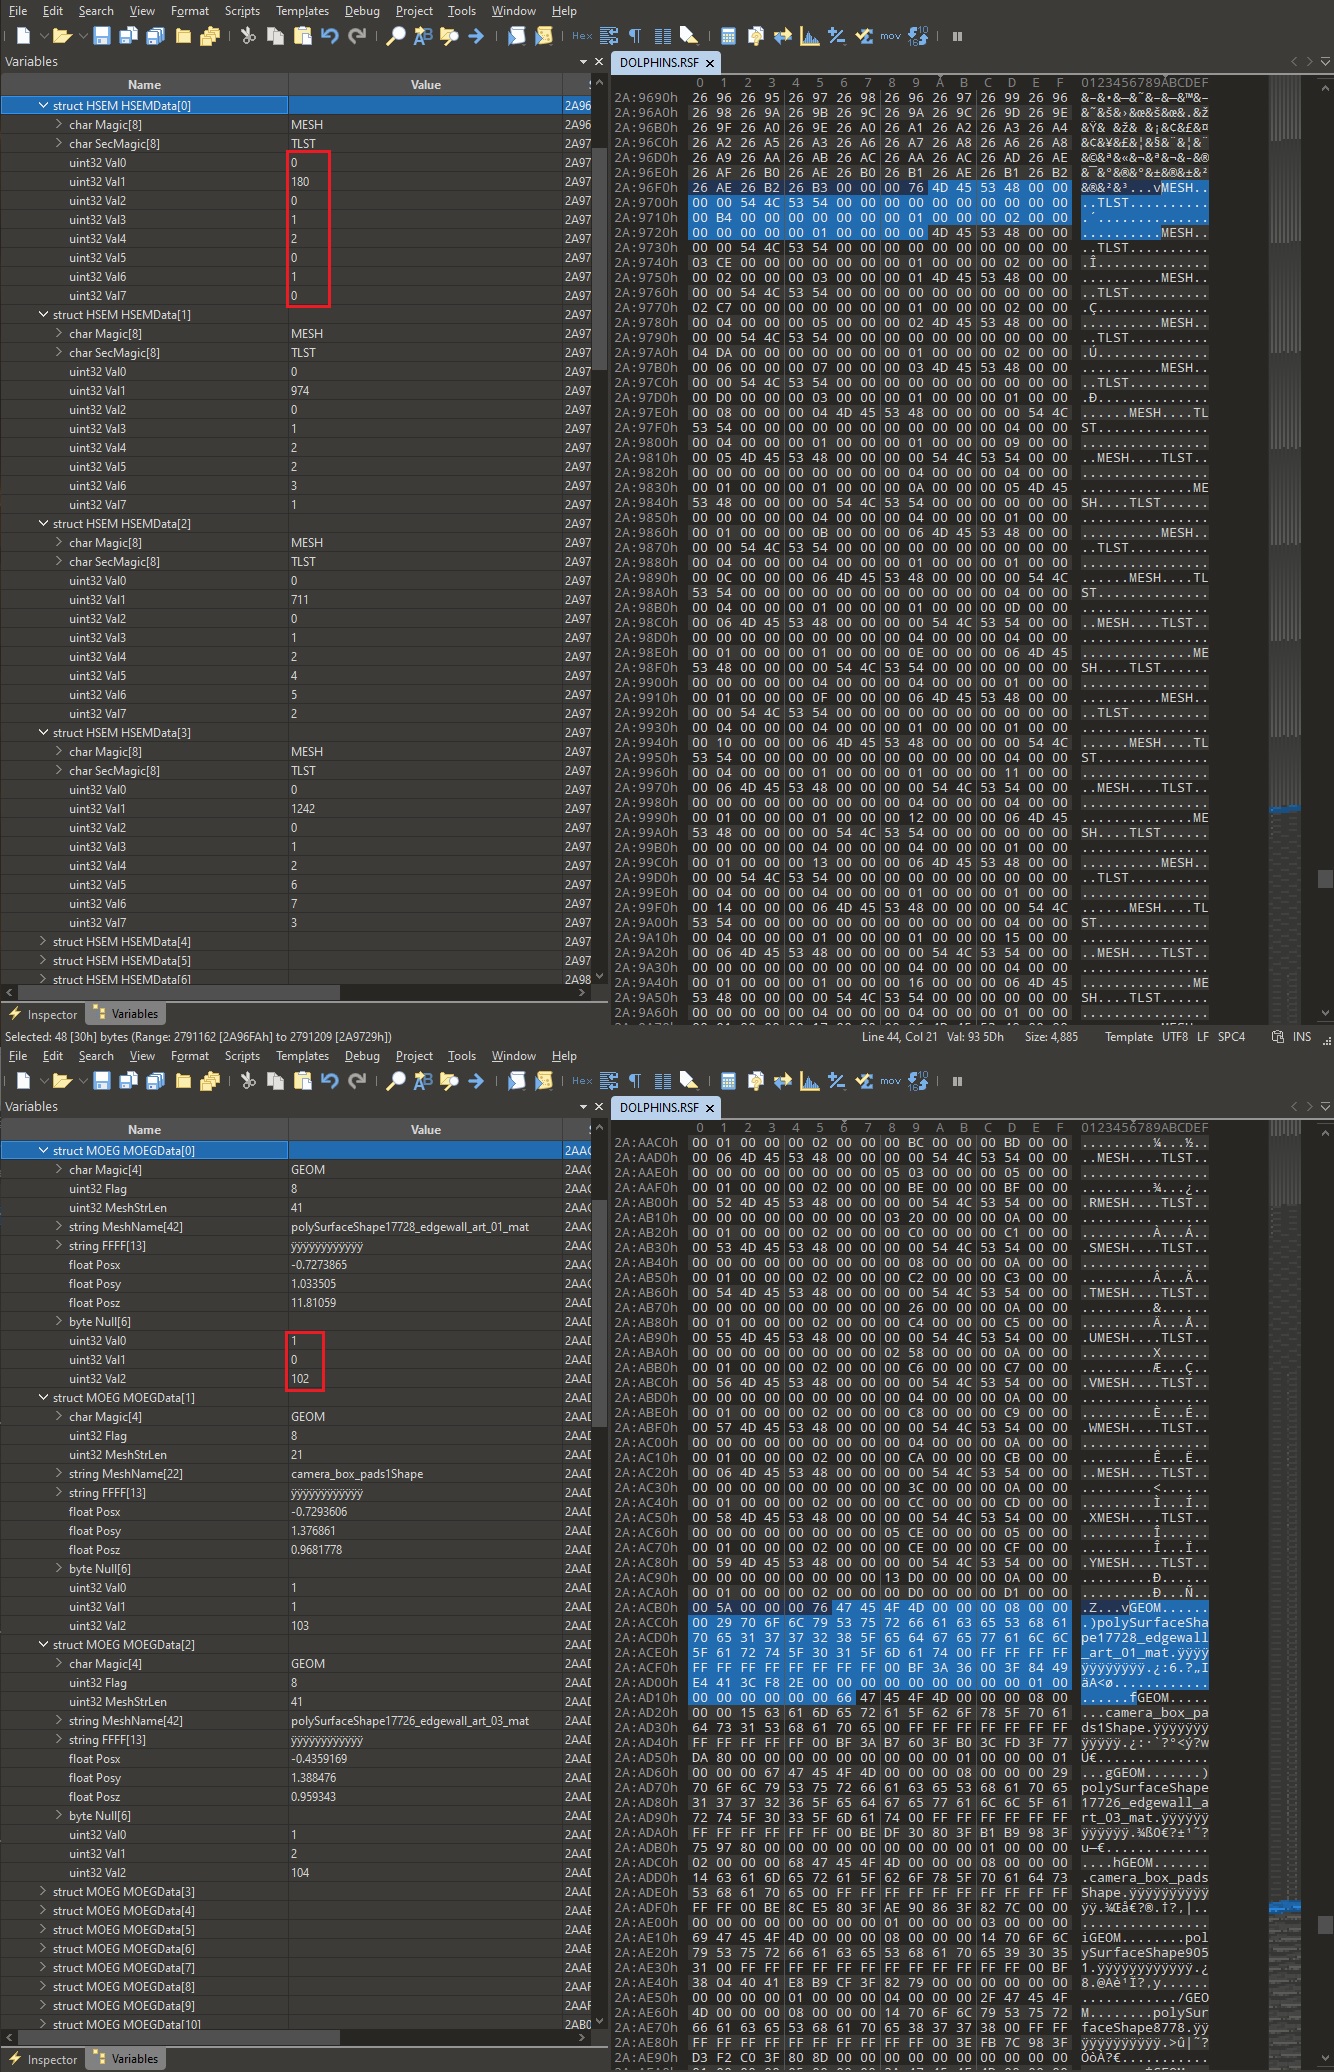
Task: Close DOLPHINS.RSF tab in top window
Action: pyautogui.click(x=710, y=63)
